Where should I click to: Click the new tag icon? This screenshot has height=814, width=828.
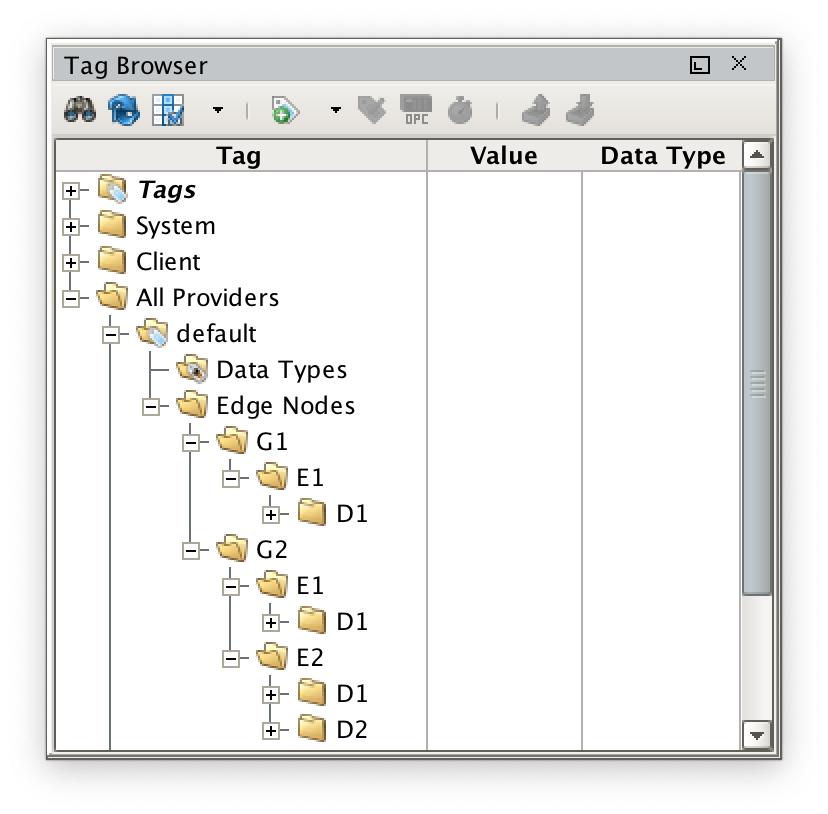[x=286, y=110]
